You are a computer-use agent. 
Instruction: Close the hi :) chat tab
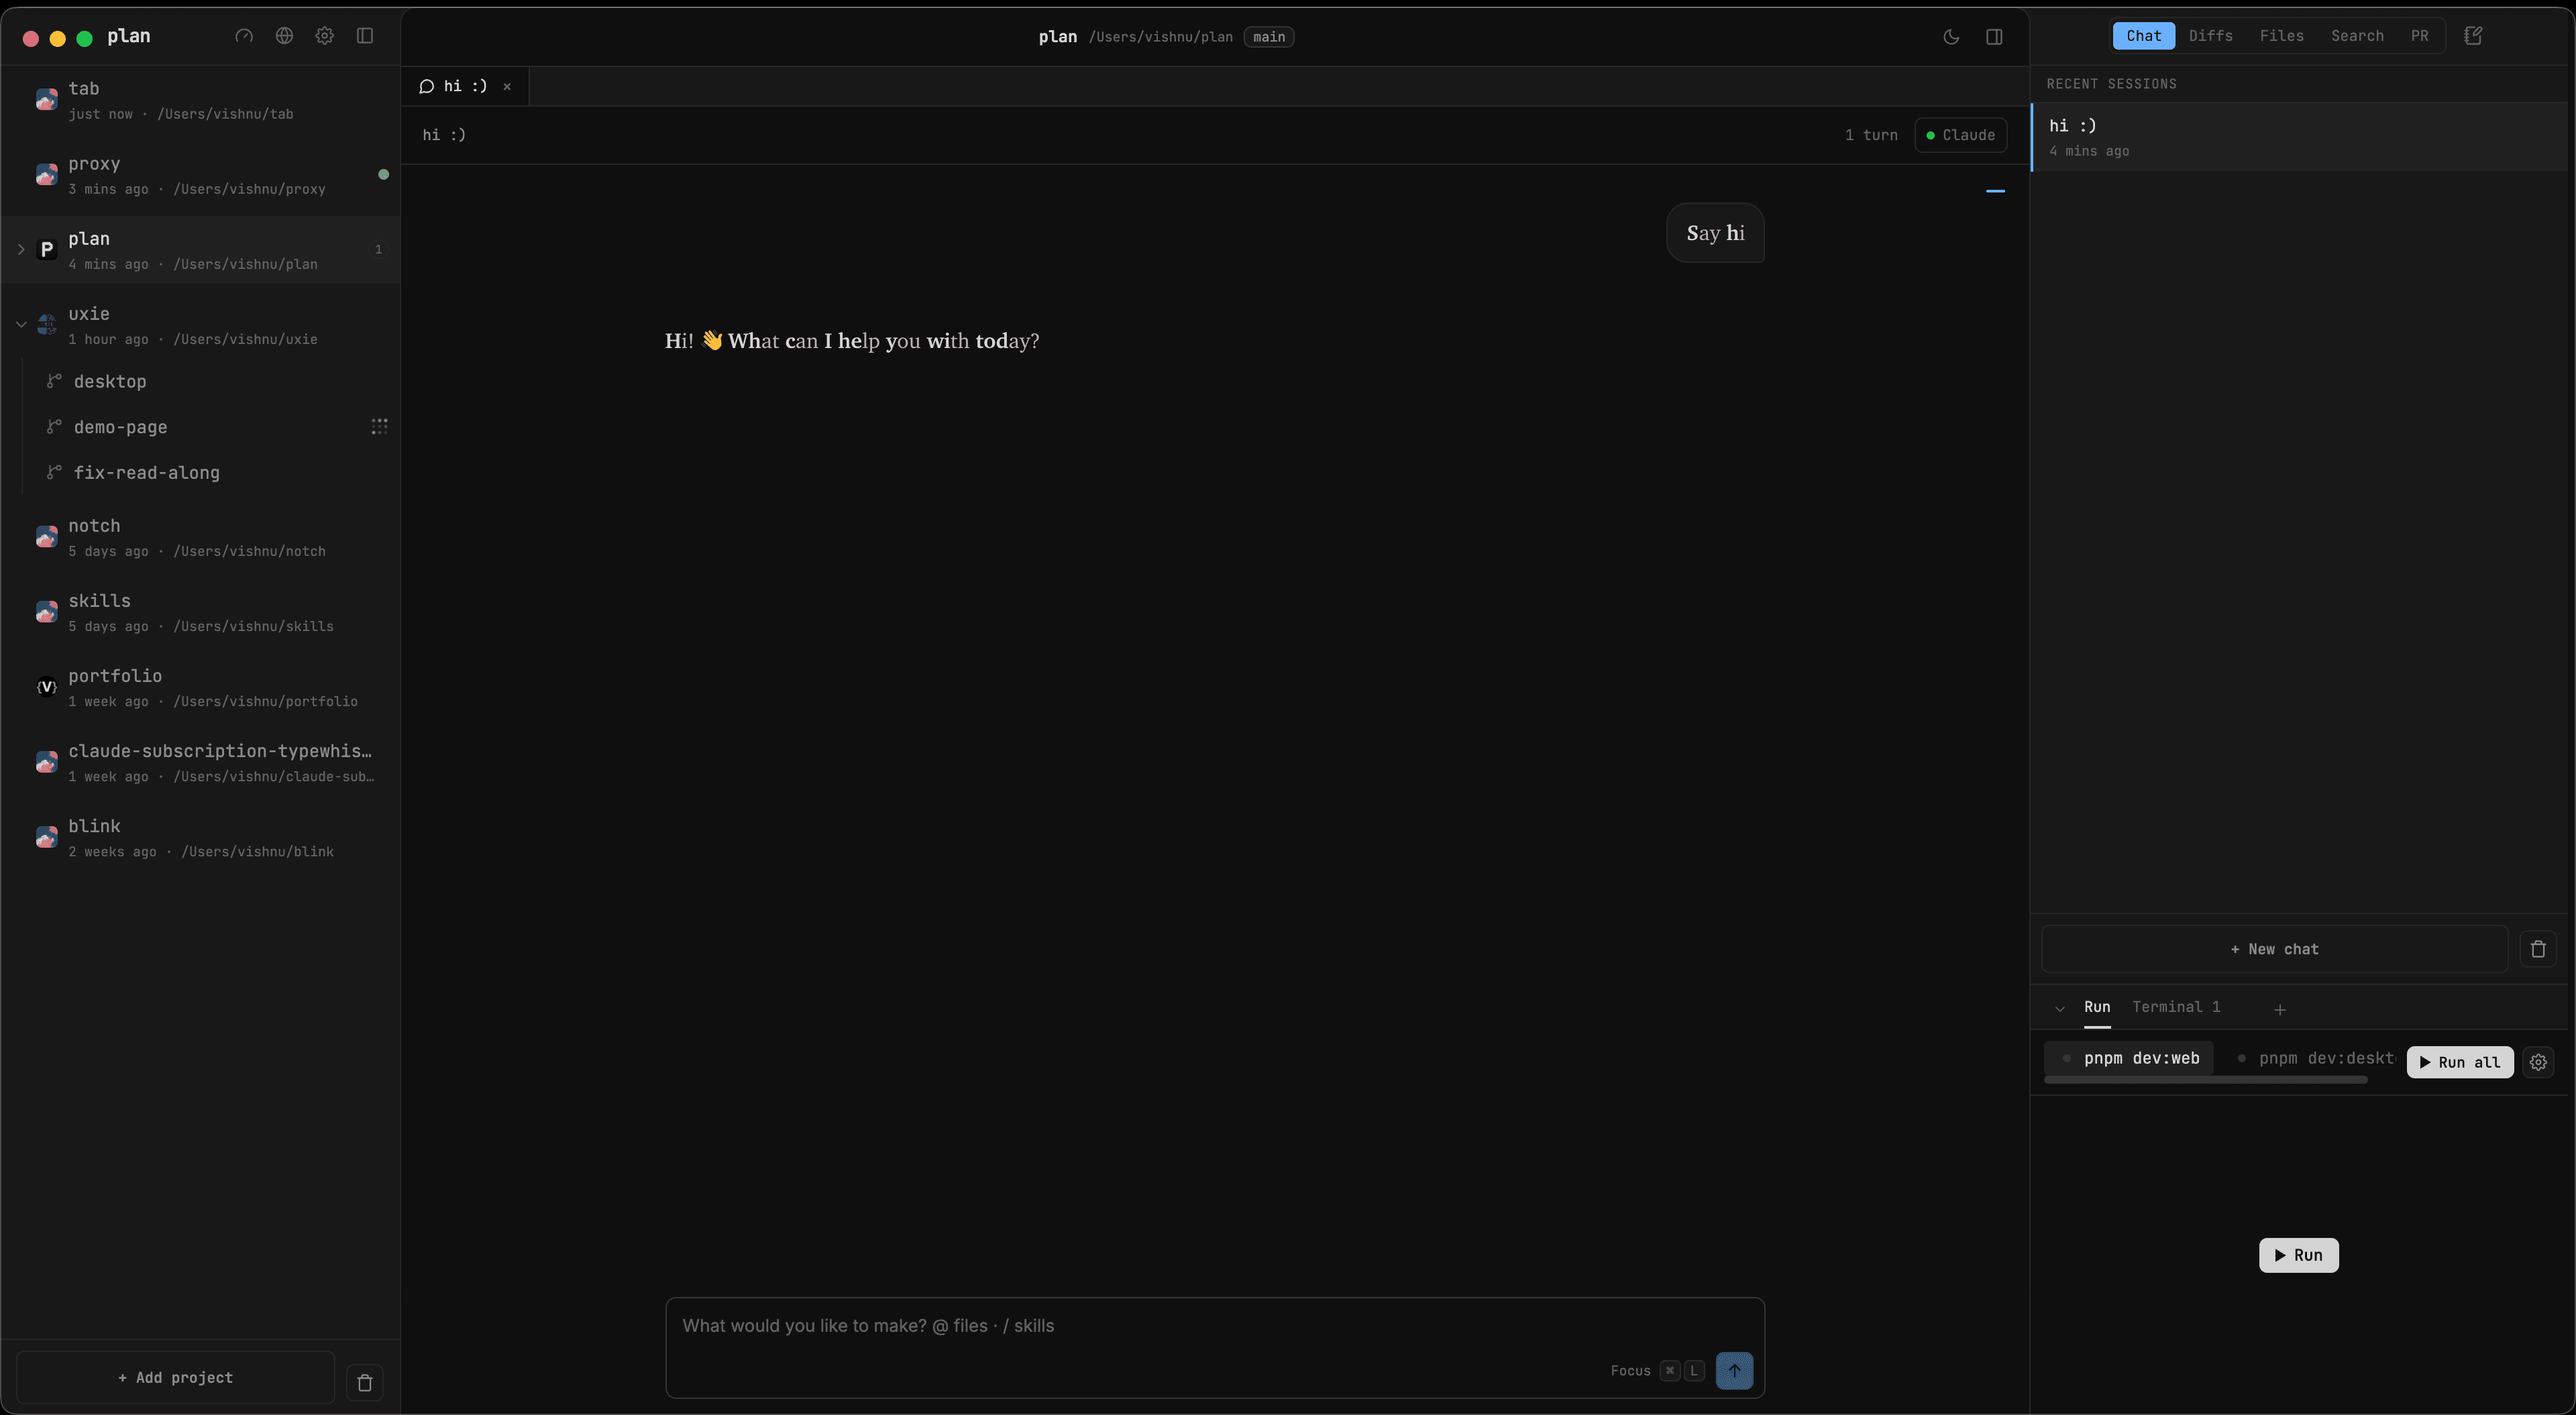point(507,87)
